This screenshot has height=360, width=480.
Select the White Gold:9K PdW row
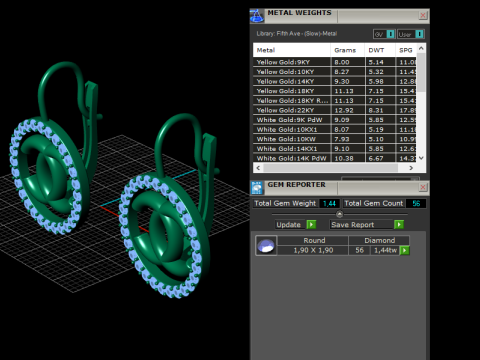click(x=335, y=120)
